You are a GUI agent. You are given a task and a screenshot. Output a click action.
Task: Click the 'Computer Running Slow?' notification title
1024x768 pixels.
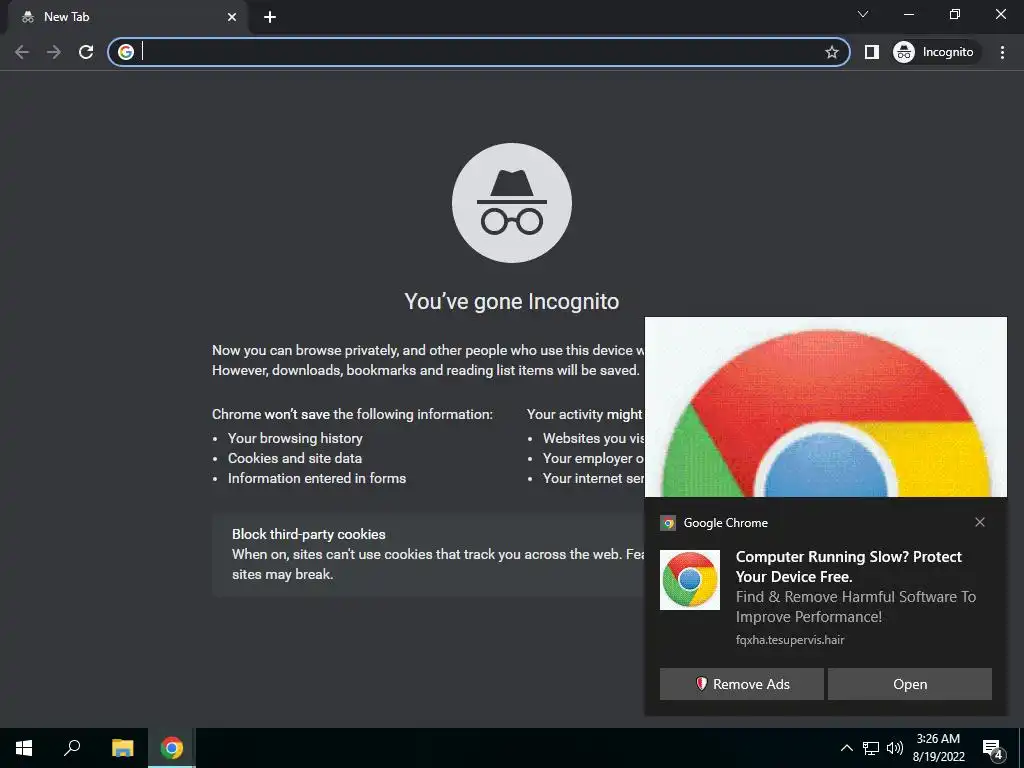pos(848,567)
